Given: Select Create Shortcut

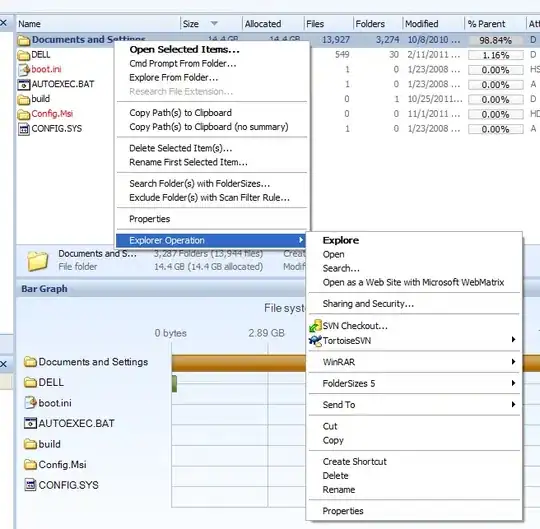Looking at the screenshot, I should click(x=414, y=462).
